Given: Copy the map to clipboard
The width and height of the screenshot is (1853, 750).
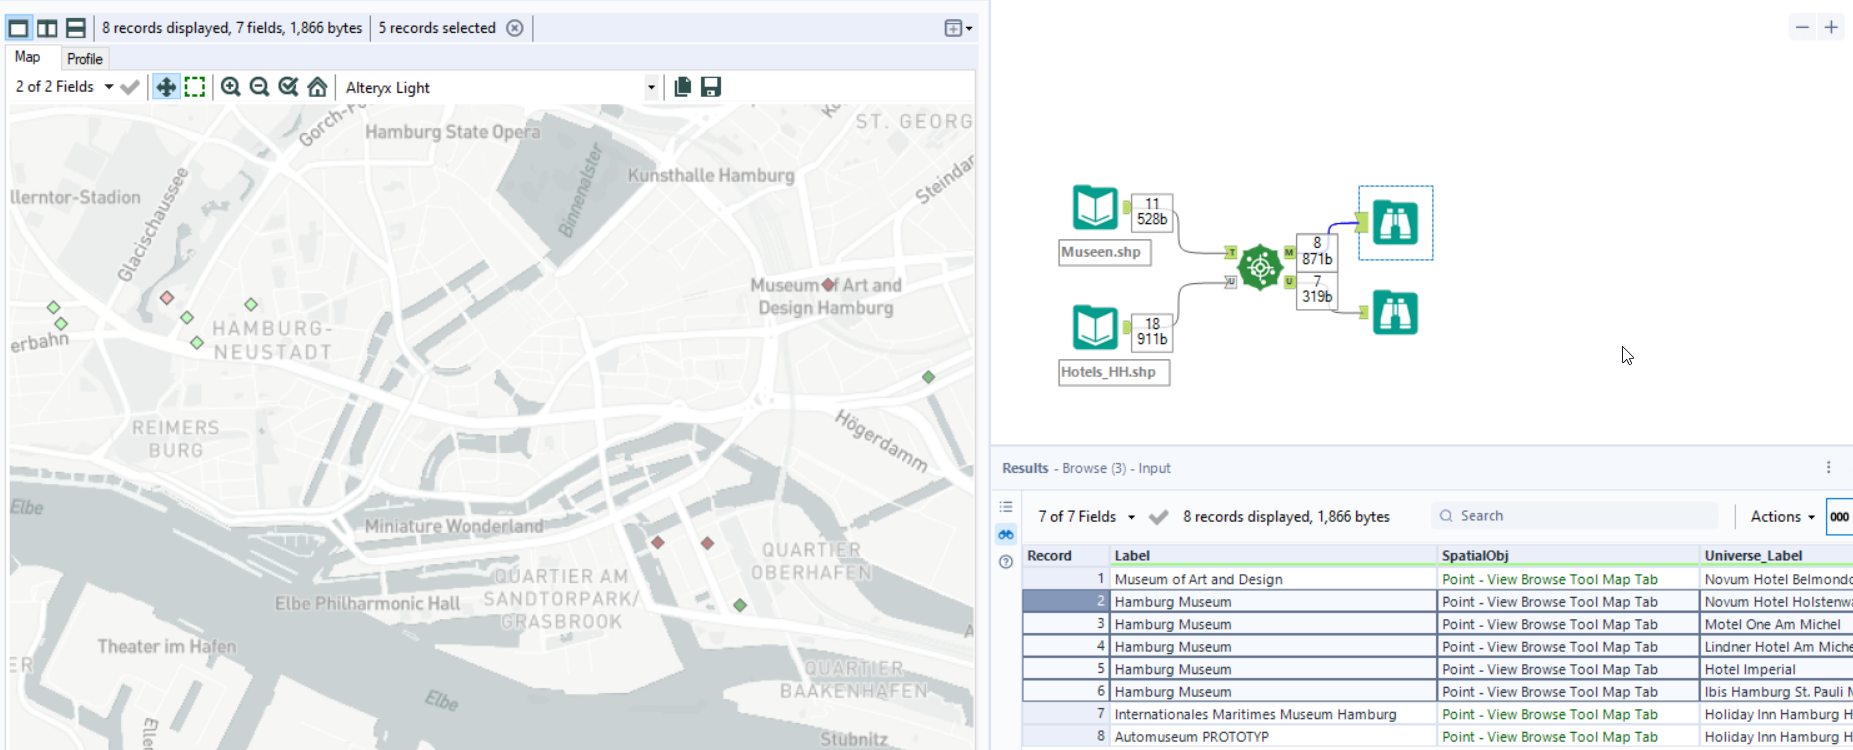Looking at the screenshot, I should point(683,87).
